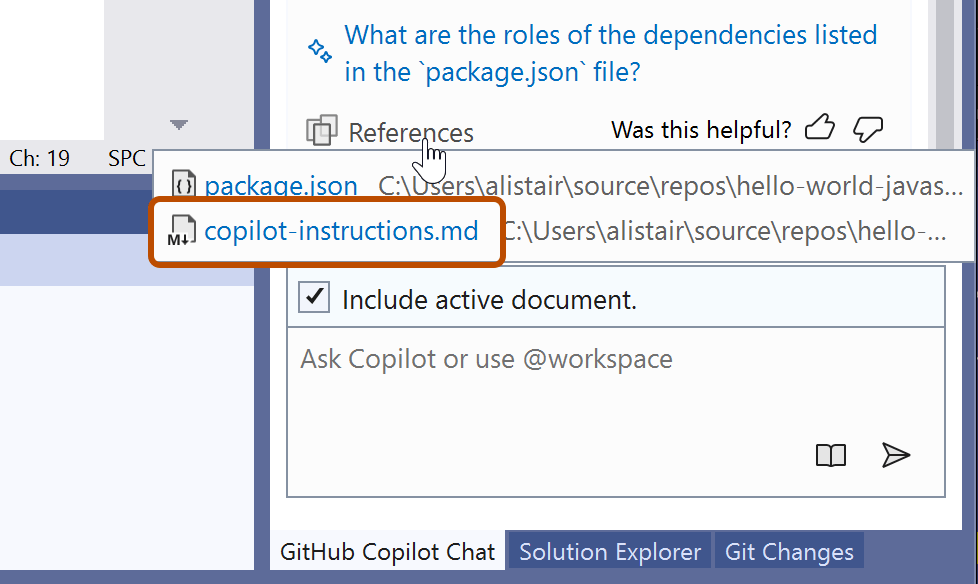Click the SPC indicator in the status bar
978x584 pixels.
126,158
